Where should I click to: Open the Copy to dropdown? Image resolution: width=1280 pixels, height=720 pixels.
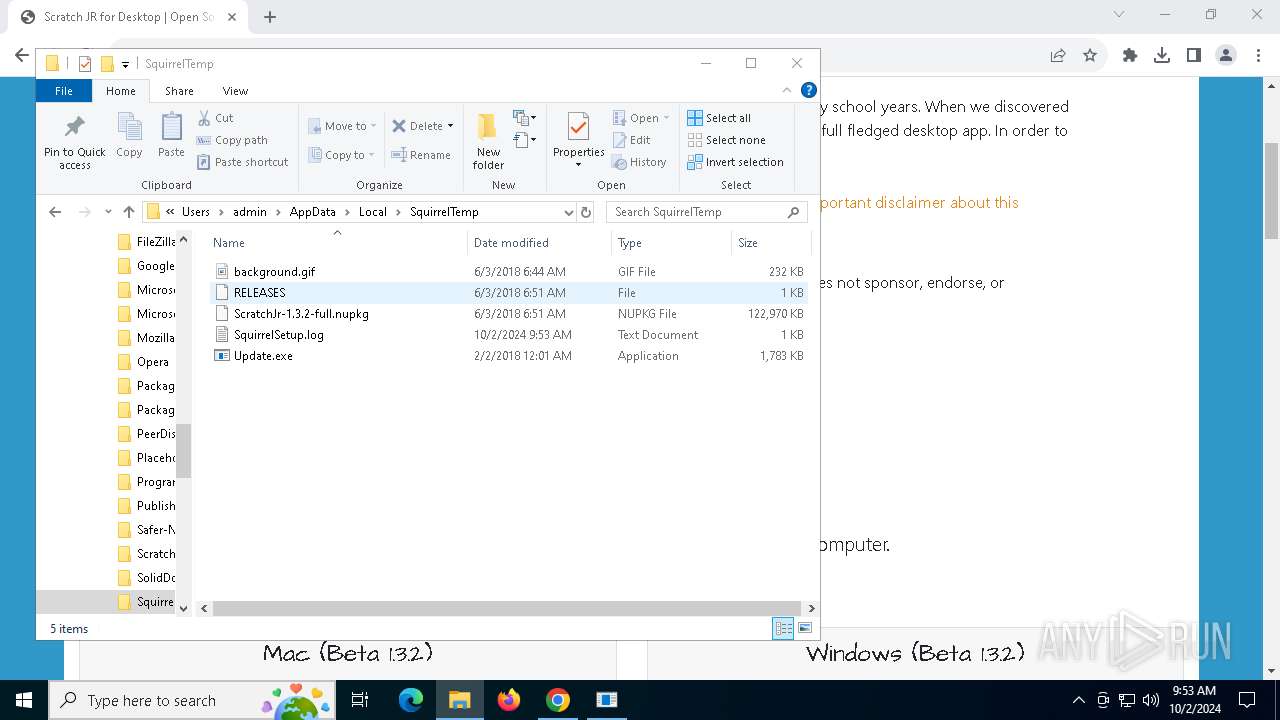[342, 155]
